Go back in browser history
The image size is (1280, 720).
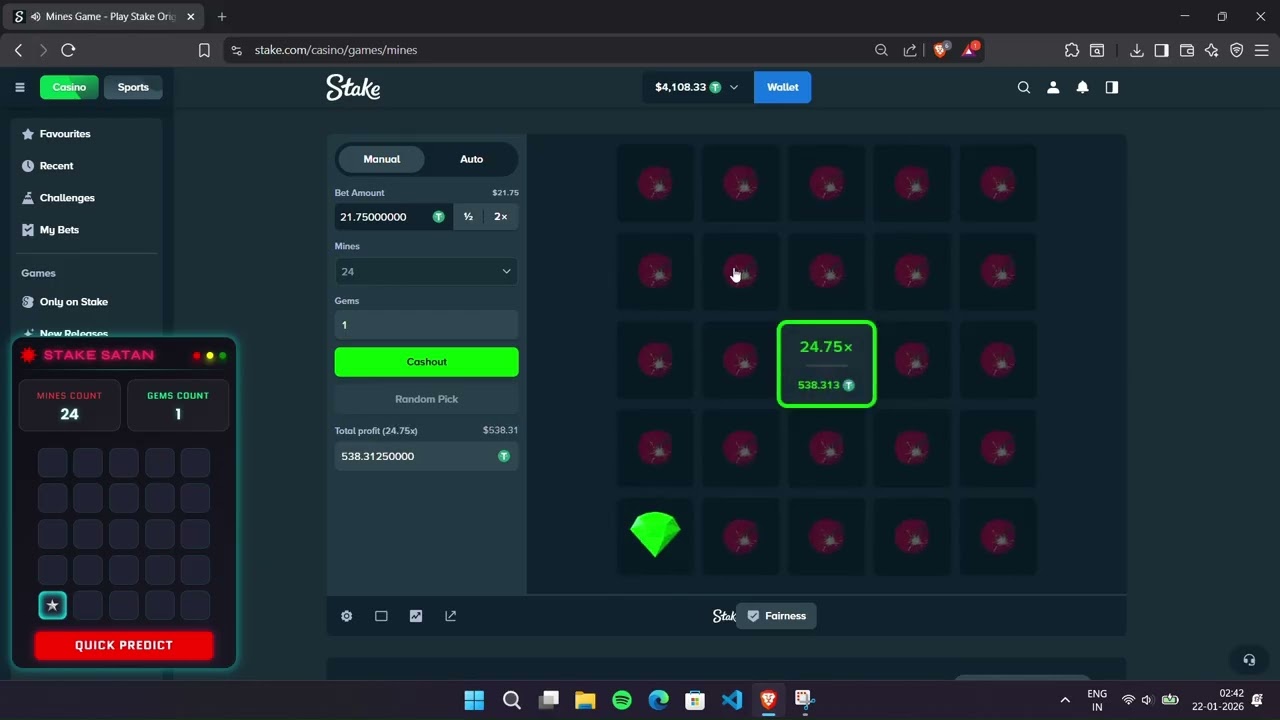18,50
